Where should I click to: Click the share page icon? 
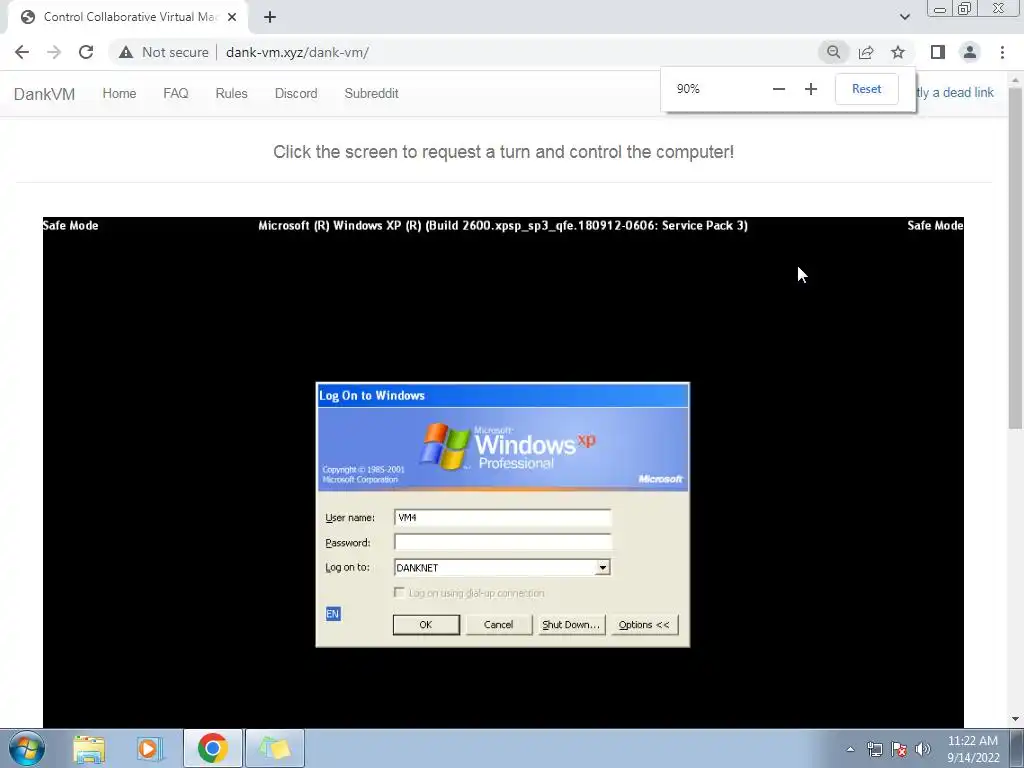[x=866, y=52]
